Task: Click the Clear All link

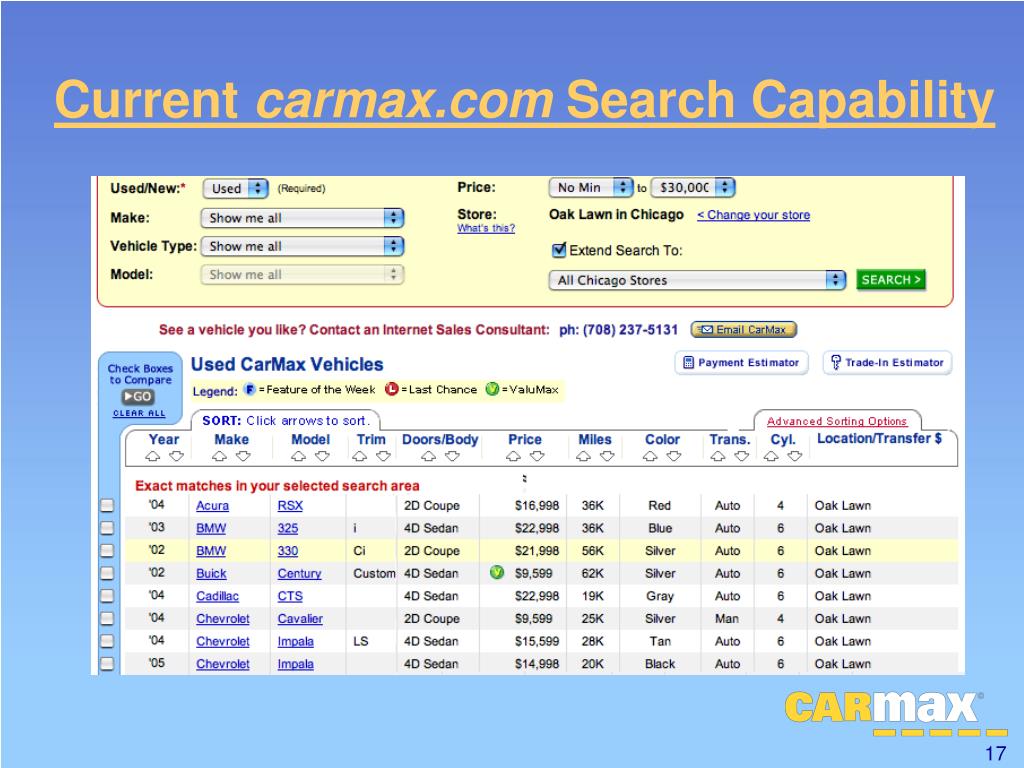Action: (x=139, y=413)
